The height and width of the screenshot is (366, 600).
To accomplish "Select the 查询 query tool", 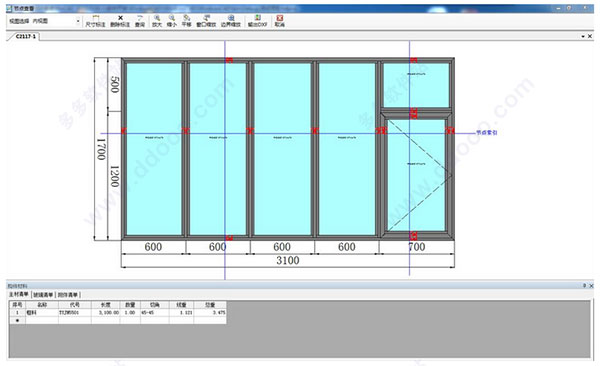I will click(x=140, y=21).
